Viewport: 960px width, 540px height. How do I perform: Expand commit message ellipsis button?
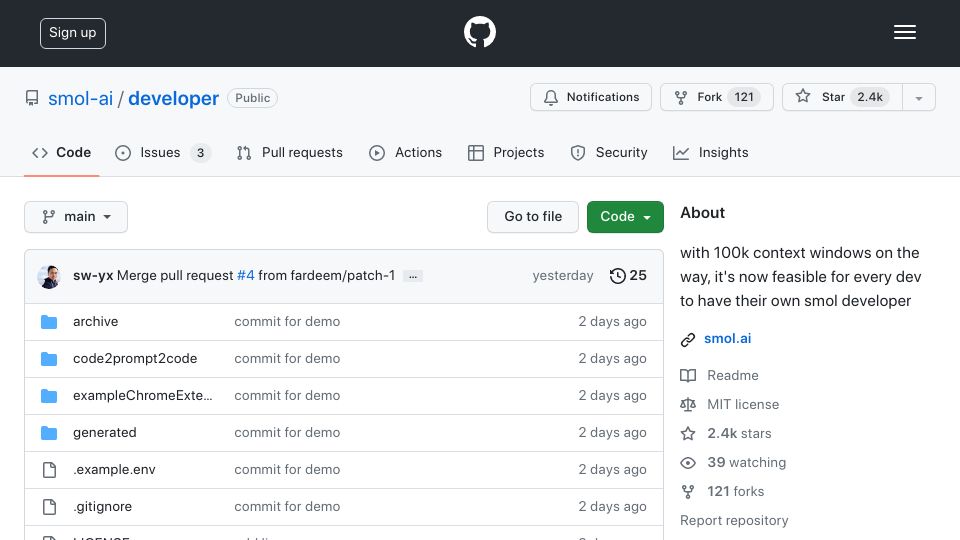413,277
